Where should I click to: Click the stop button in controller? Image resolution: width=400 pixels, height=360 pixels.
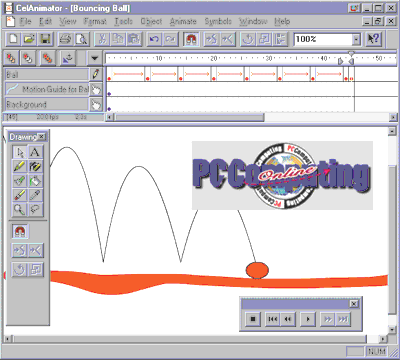[253, 319]
